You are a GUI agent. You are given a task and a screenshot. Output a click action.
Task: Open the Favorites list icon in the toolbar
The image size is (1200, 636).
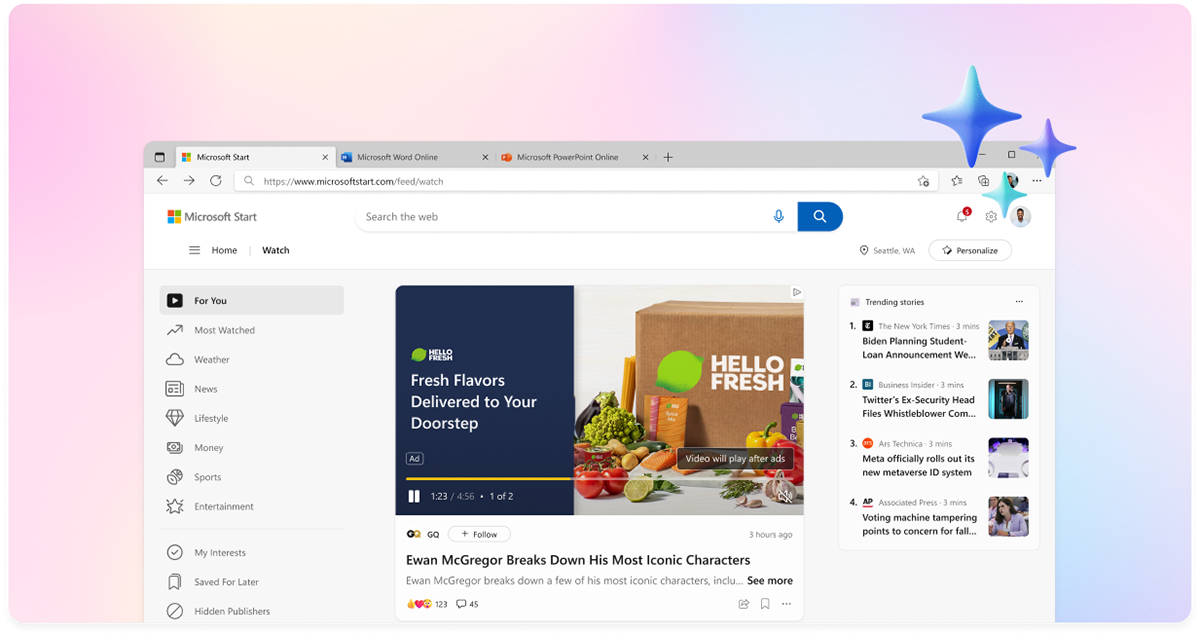[x=957, y=181]
